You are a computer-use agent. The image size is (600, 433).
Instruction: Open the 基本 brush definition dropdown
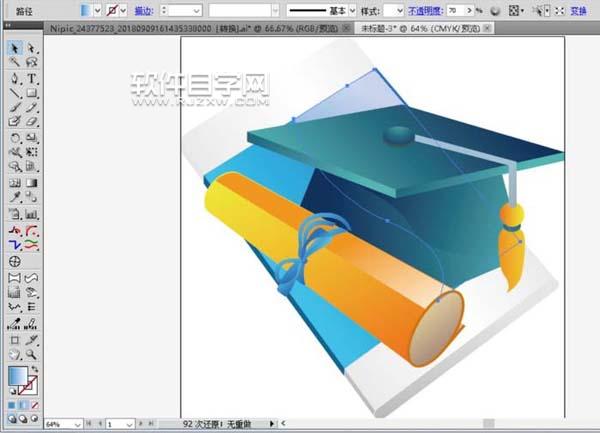click(350, 9)
